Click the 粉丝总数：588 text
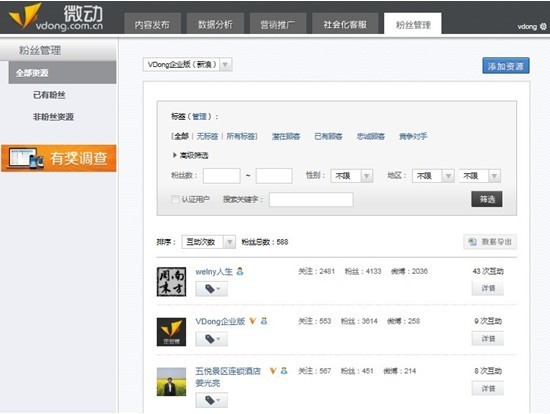 pos(265,242)
